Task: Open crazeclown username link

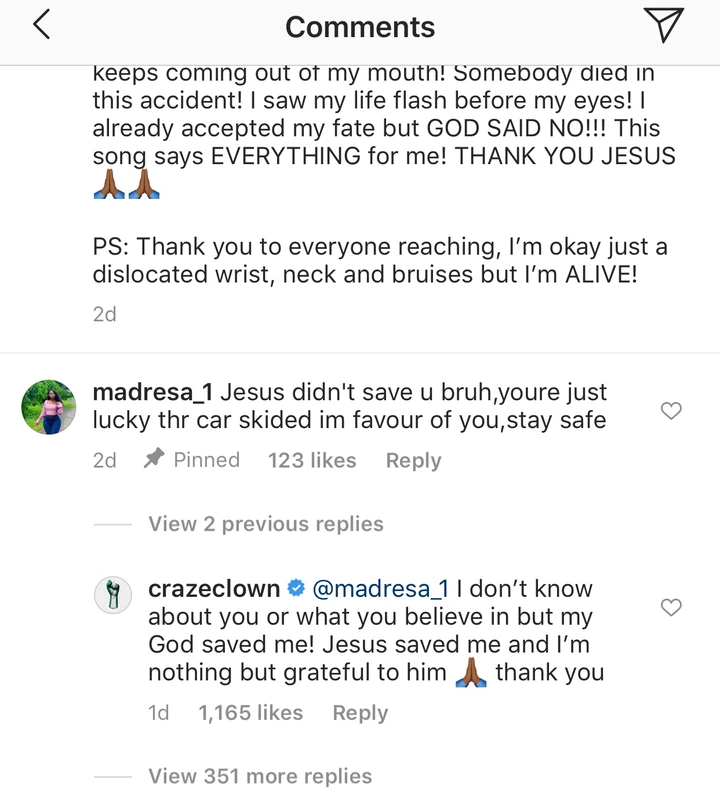Action: (x=213, y=589)
